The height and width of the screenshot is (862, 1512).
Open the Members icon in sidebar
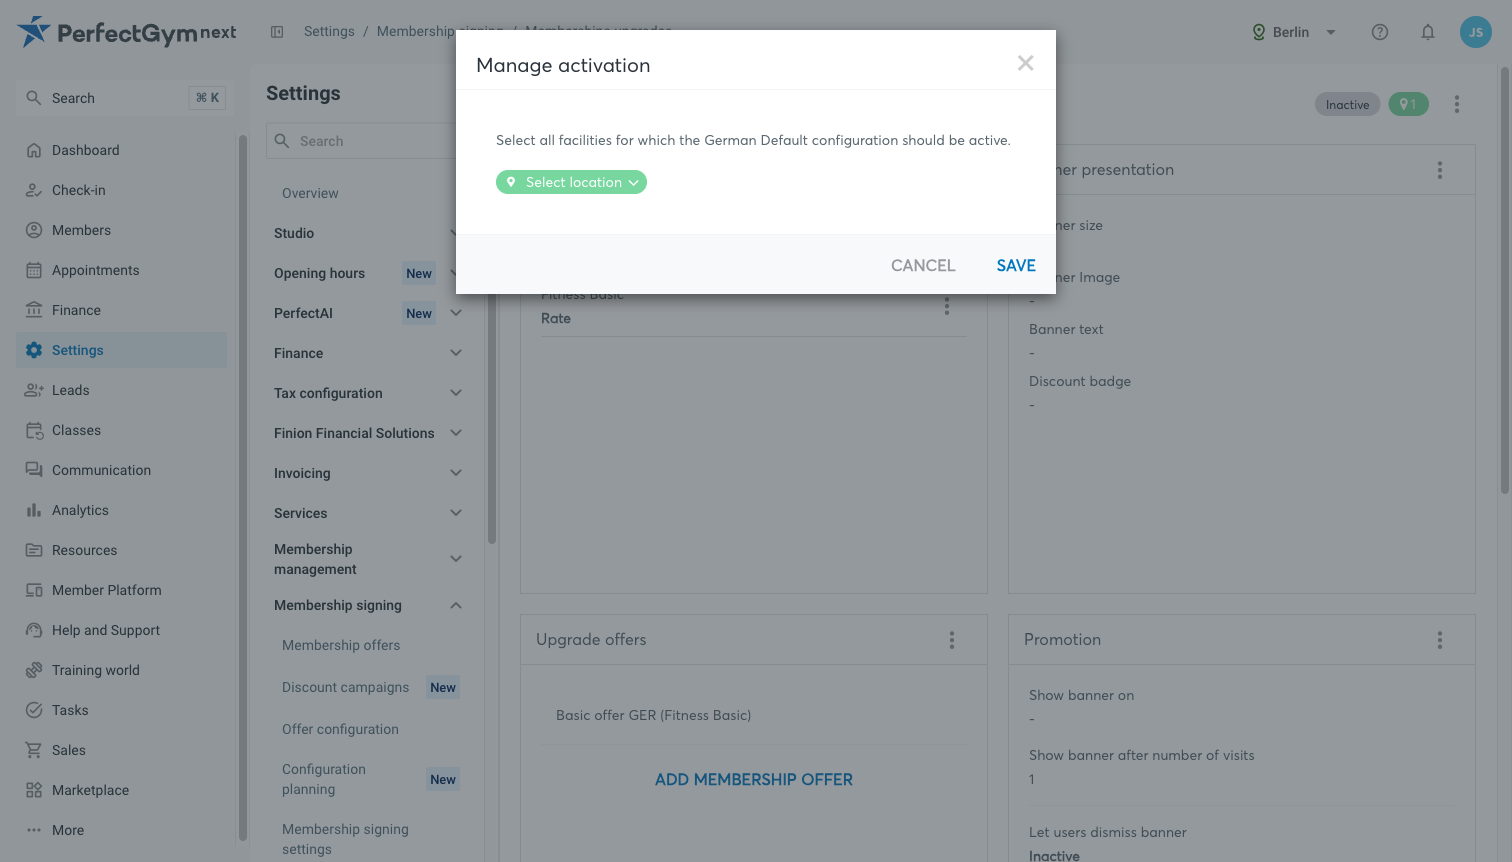click(x=34, y=230)
